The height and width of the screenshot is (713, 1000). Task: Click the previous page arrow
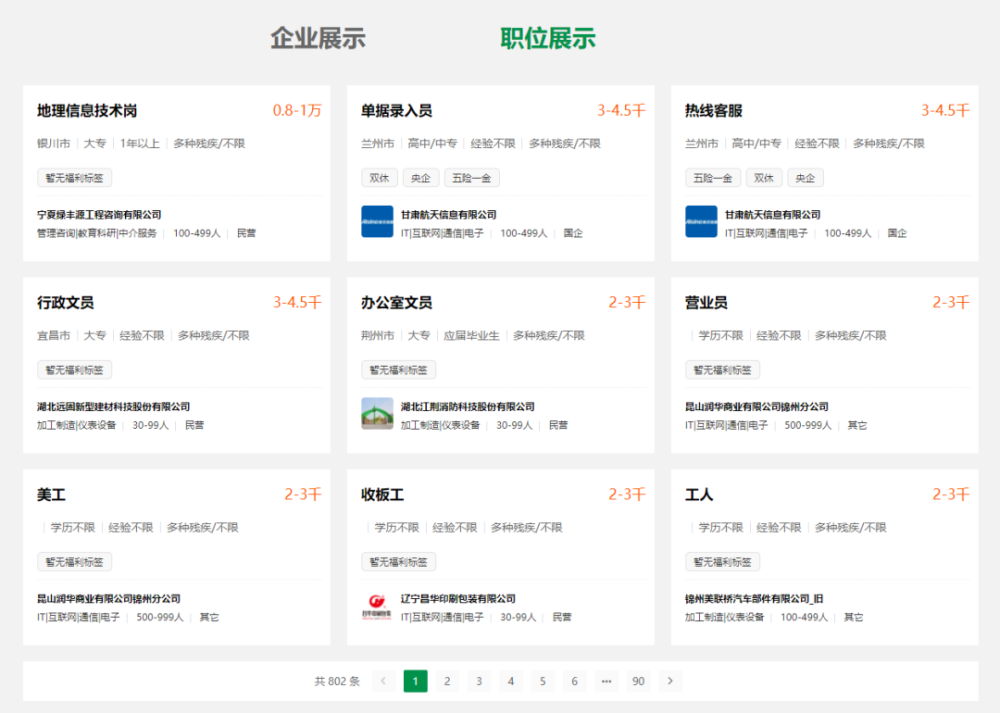(383, 680)
